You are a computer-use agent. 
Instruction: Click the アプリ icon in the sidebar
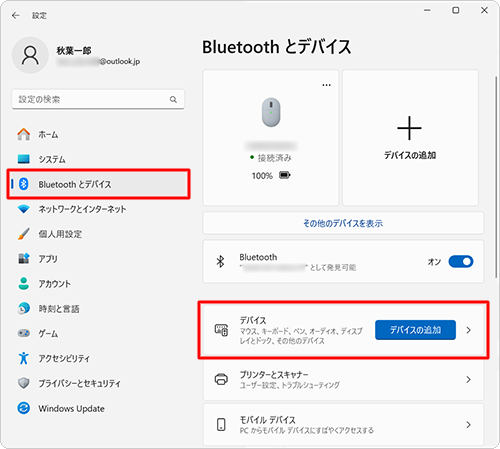coord(24,258)
